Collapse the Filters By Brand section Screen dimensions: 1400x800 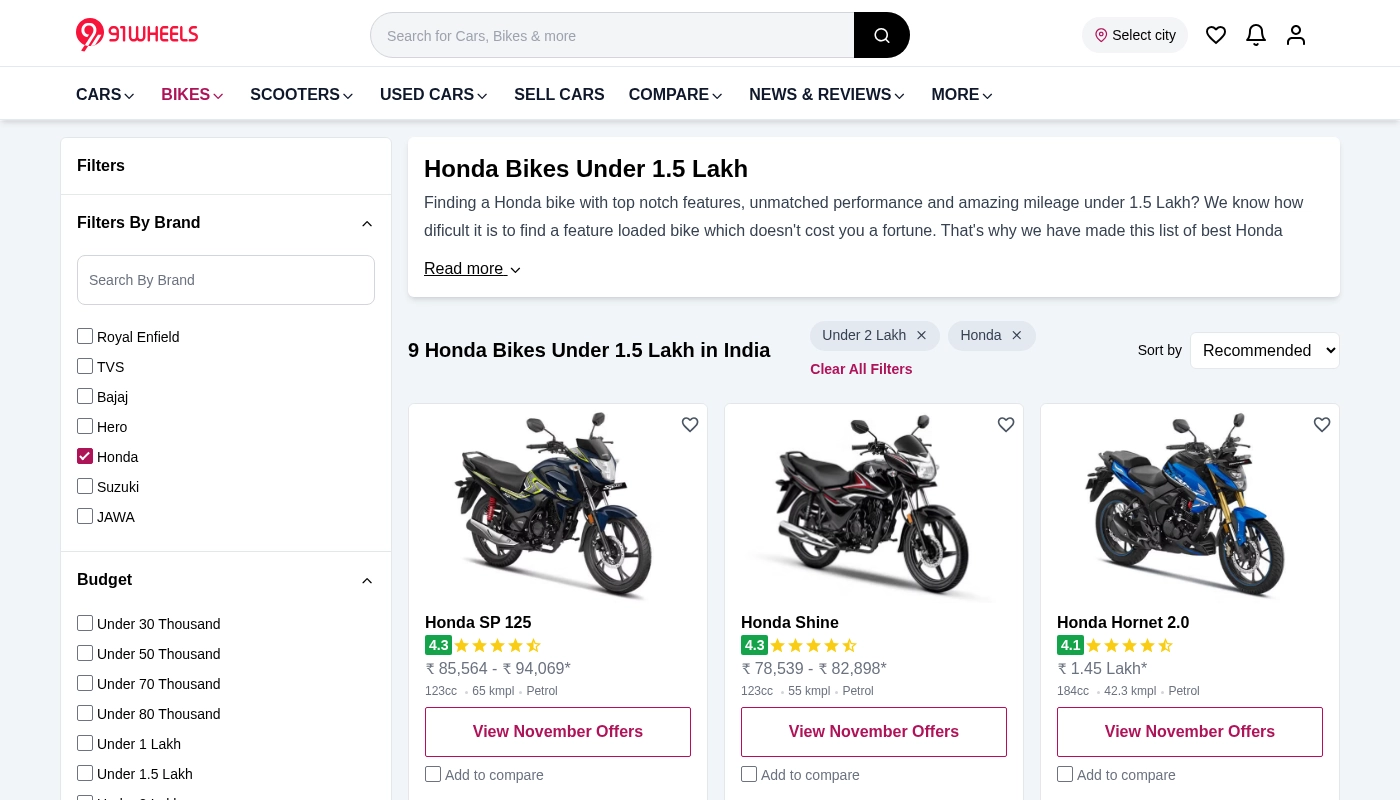click(x=367, y=223)
